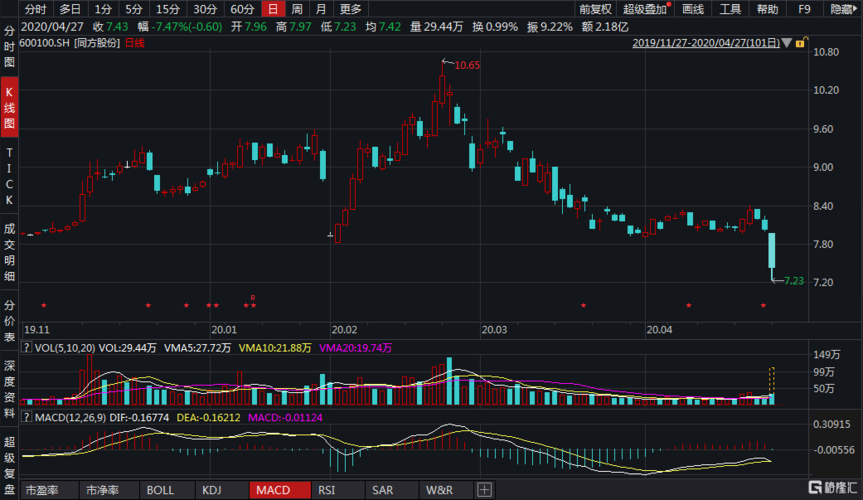This screenshot has height=500, width=863.
Task: Click the 10.65 high price marker
Action: point(467,65)
